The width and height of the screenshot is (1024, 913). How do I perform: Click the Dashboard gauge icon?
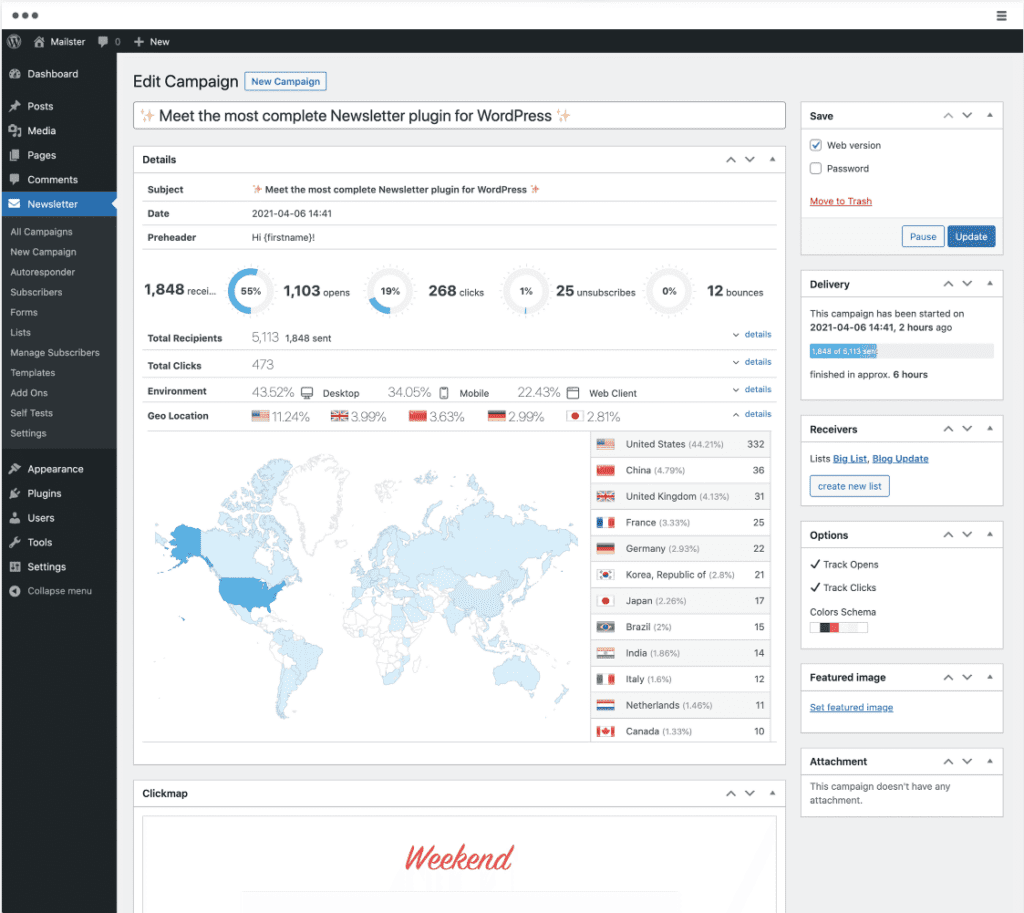click(15, 74)
